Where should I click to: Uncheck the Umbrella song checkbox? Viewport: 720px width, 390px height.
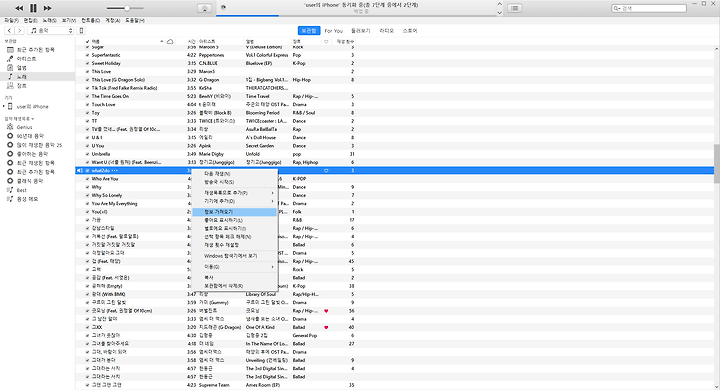(87, 154)
